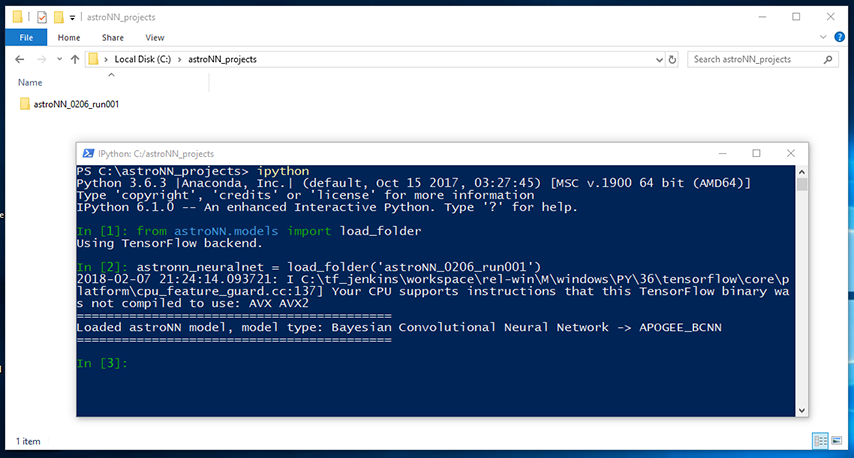The width and height of the screenshot is (854, 458).
Task: Click the New folder quick access icon
Action: pos(58,17)
